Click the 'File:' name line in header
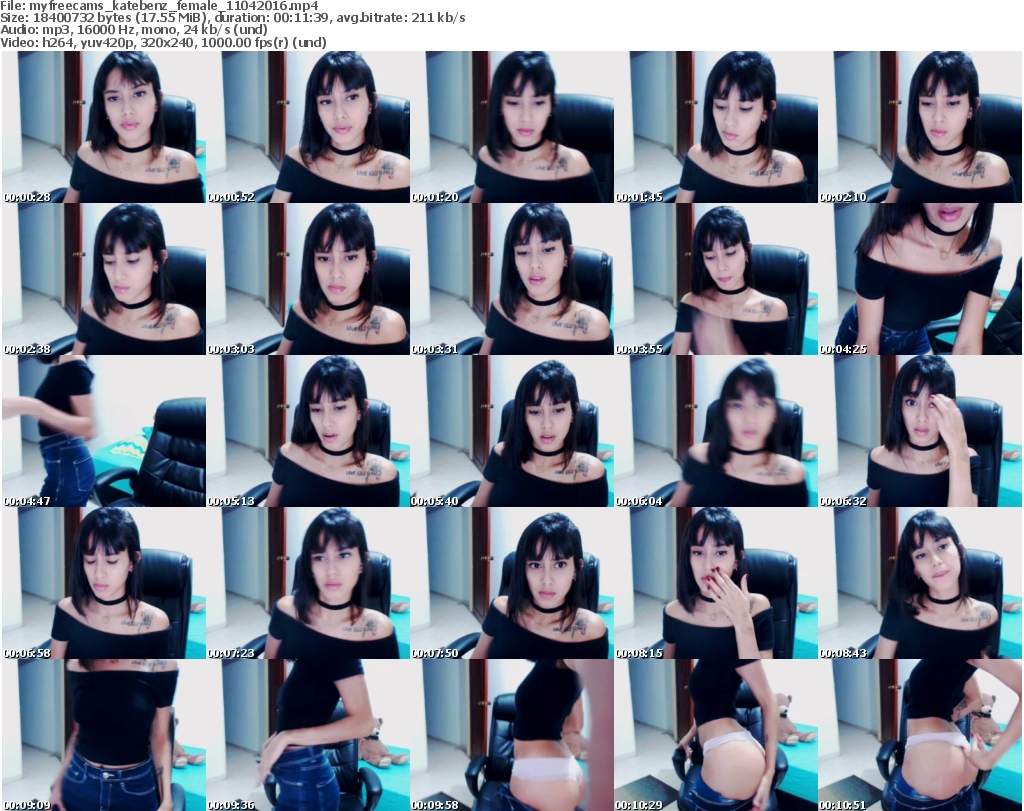This screenshot has height=811, width=1024. pyautogui.click(x=159, y=6)
